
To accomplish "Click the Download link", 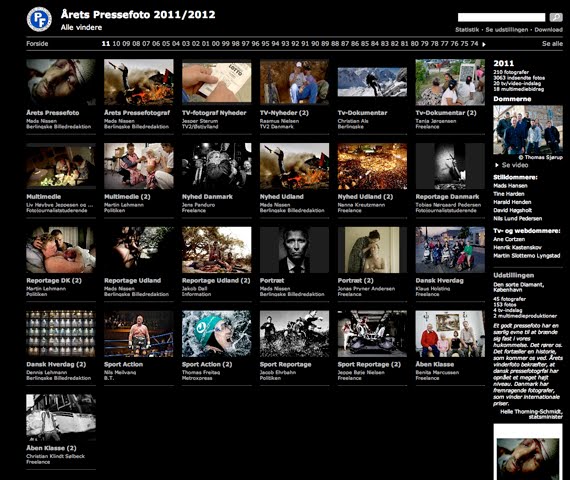I will (x=549, y=30).
